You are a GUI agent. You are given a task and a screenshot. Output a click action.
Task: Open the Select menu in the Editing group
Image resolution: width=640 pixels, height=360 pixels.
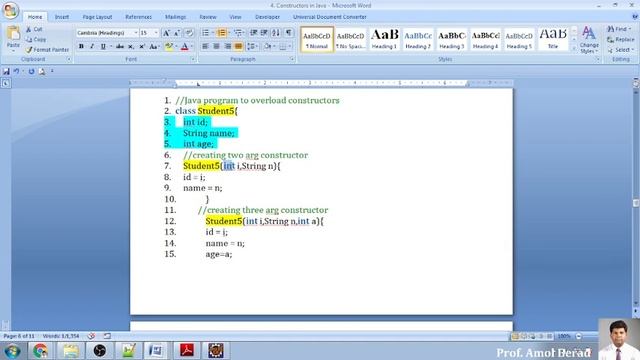click(x=620, y=50)
